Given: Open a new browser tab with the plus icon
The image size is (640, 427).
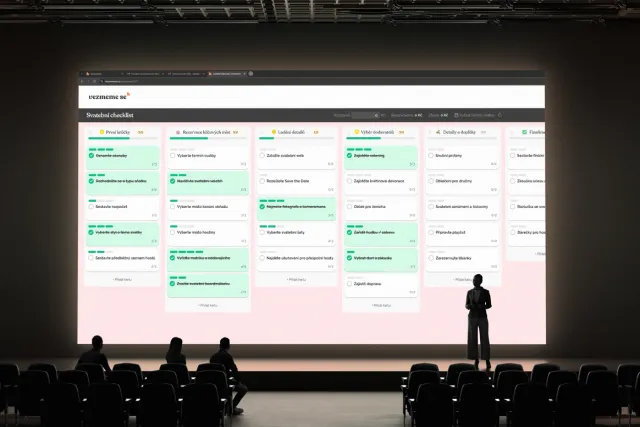Looking at the screenshot, I should click(252, 74).
